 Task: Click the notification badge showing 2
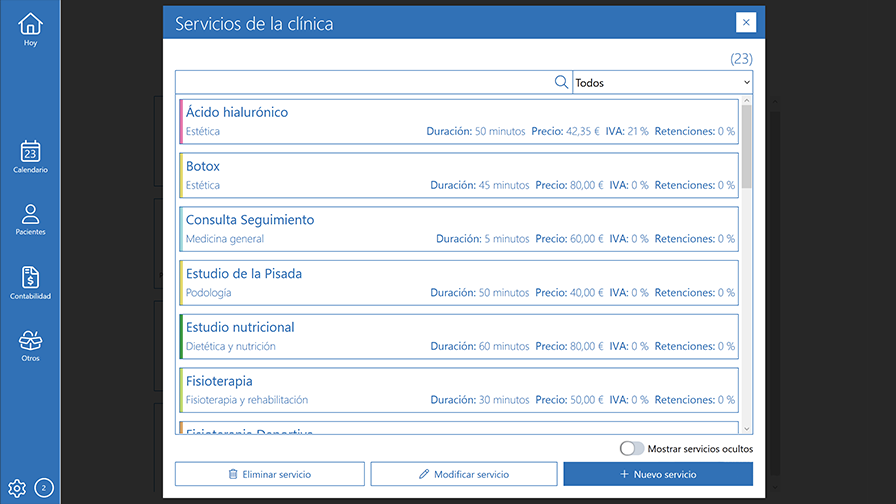(x=44, y=488)
